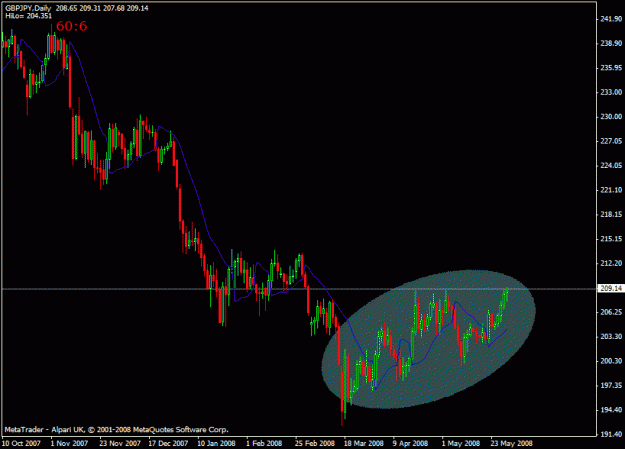
Task: Click the 218.15 price scale label
Action: point(611,214)
